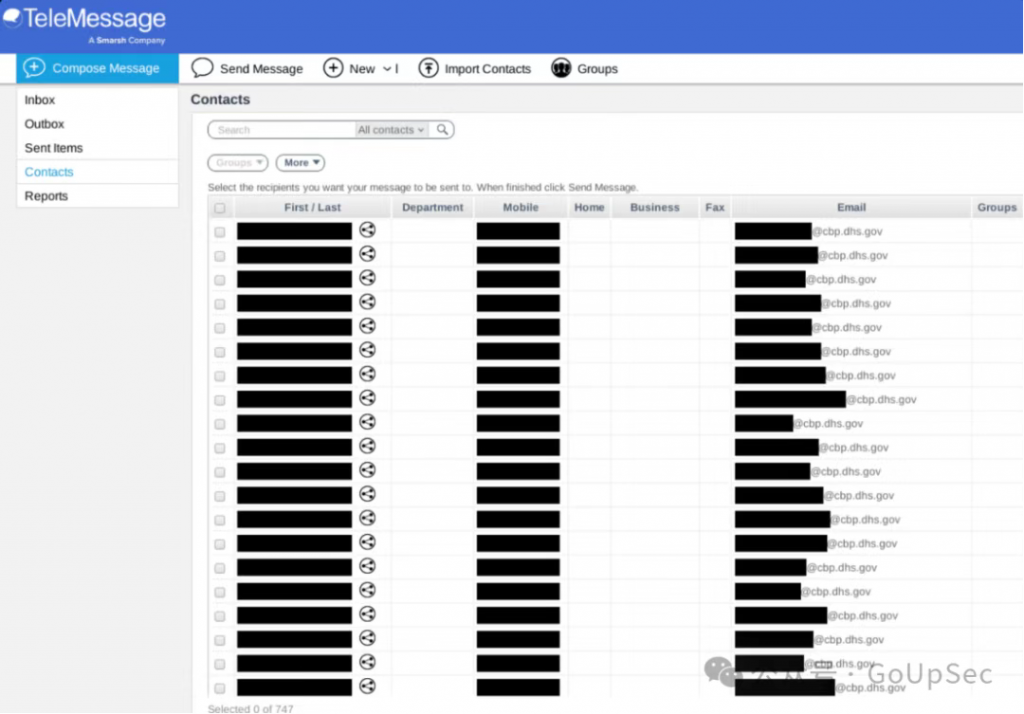
Task: Click the 'Selected 0 of 747' status text
Action: [251, 708]
